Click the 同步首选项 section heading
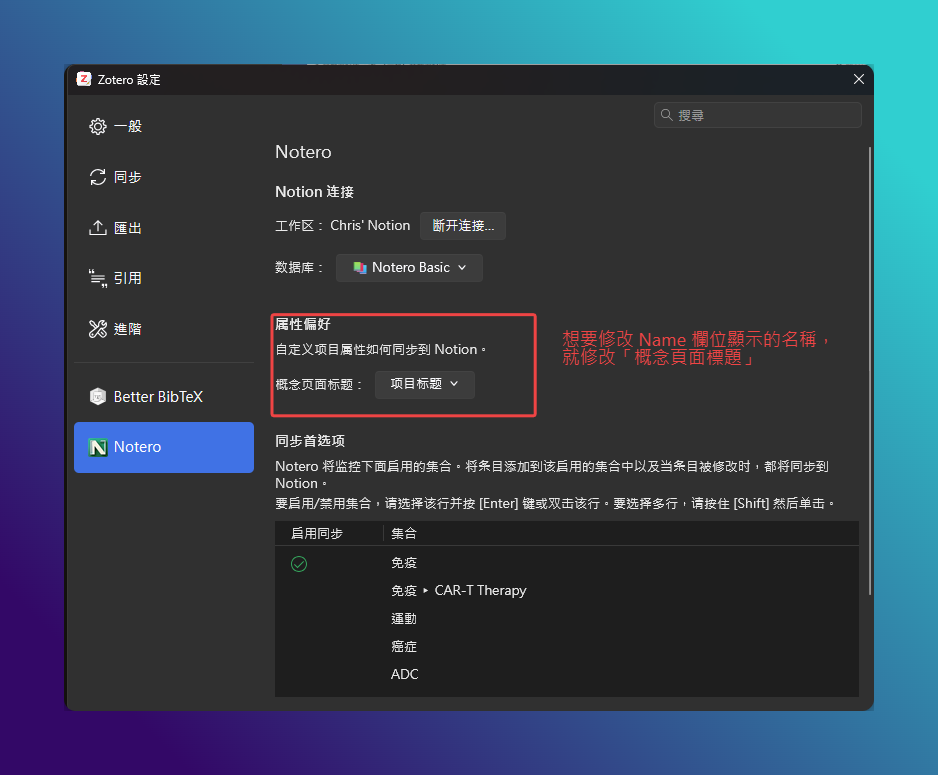Screen dimensions: 938x775 click(310, 441)
